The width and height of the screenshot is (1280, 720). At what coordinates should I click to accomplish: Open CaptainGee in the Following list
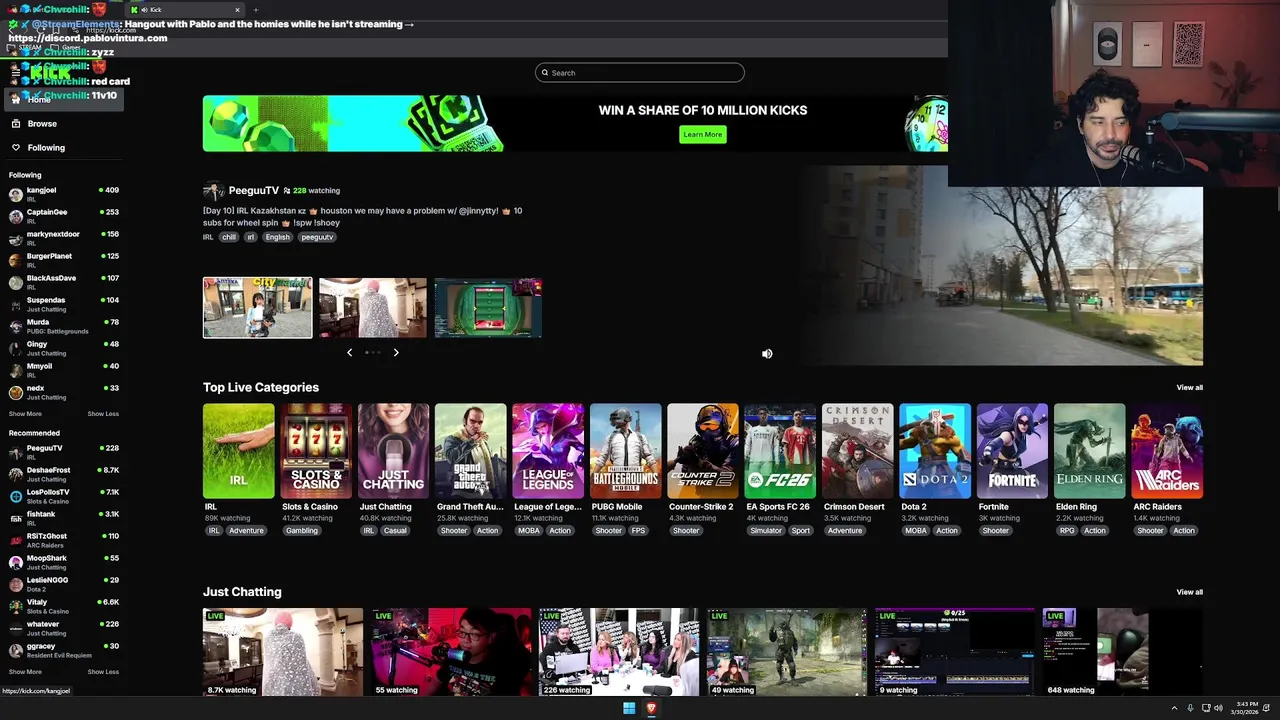tap(64, 216)
